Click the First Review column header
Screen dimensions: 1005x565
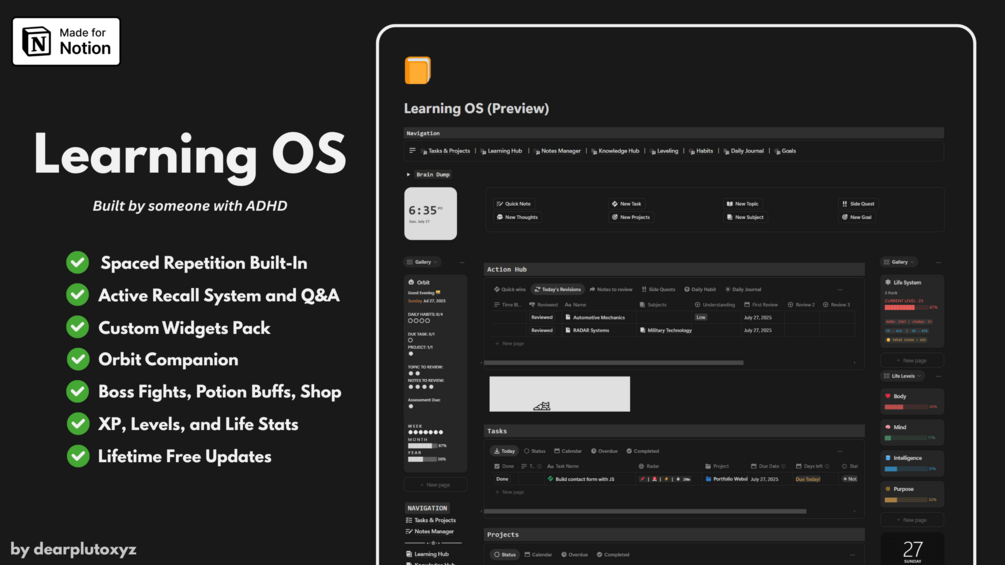click(x=761, y=305)
